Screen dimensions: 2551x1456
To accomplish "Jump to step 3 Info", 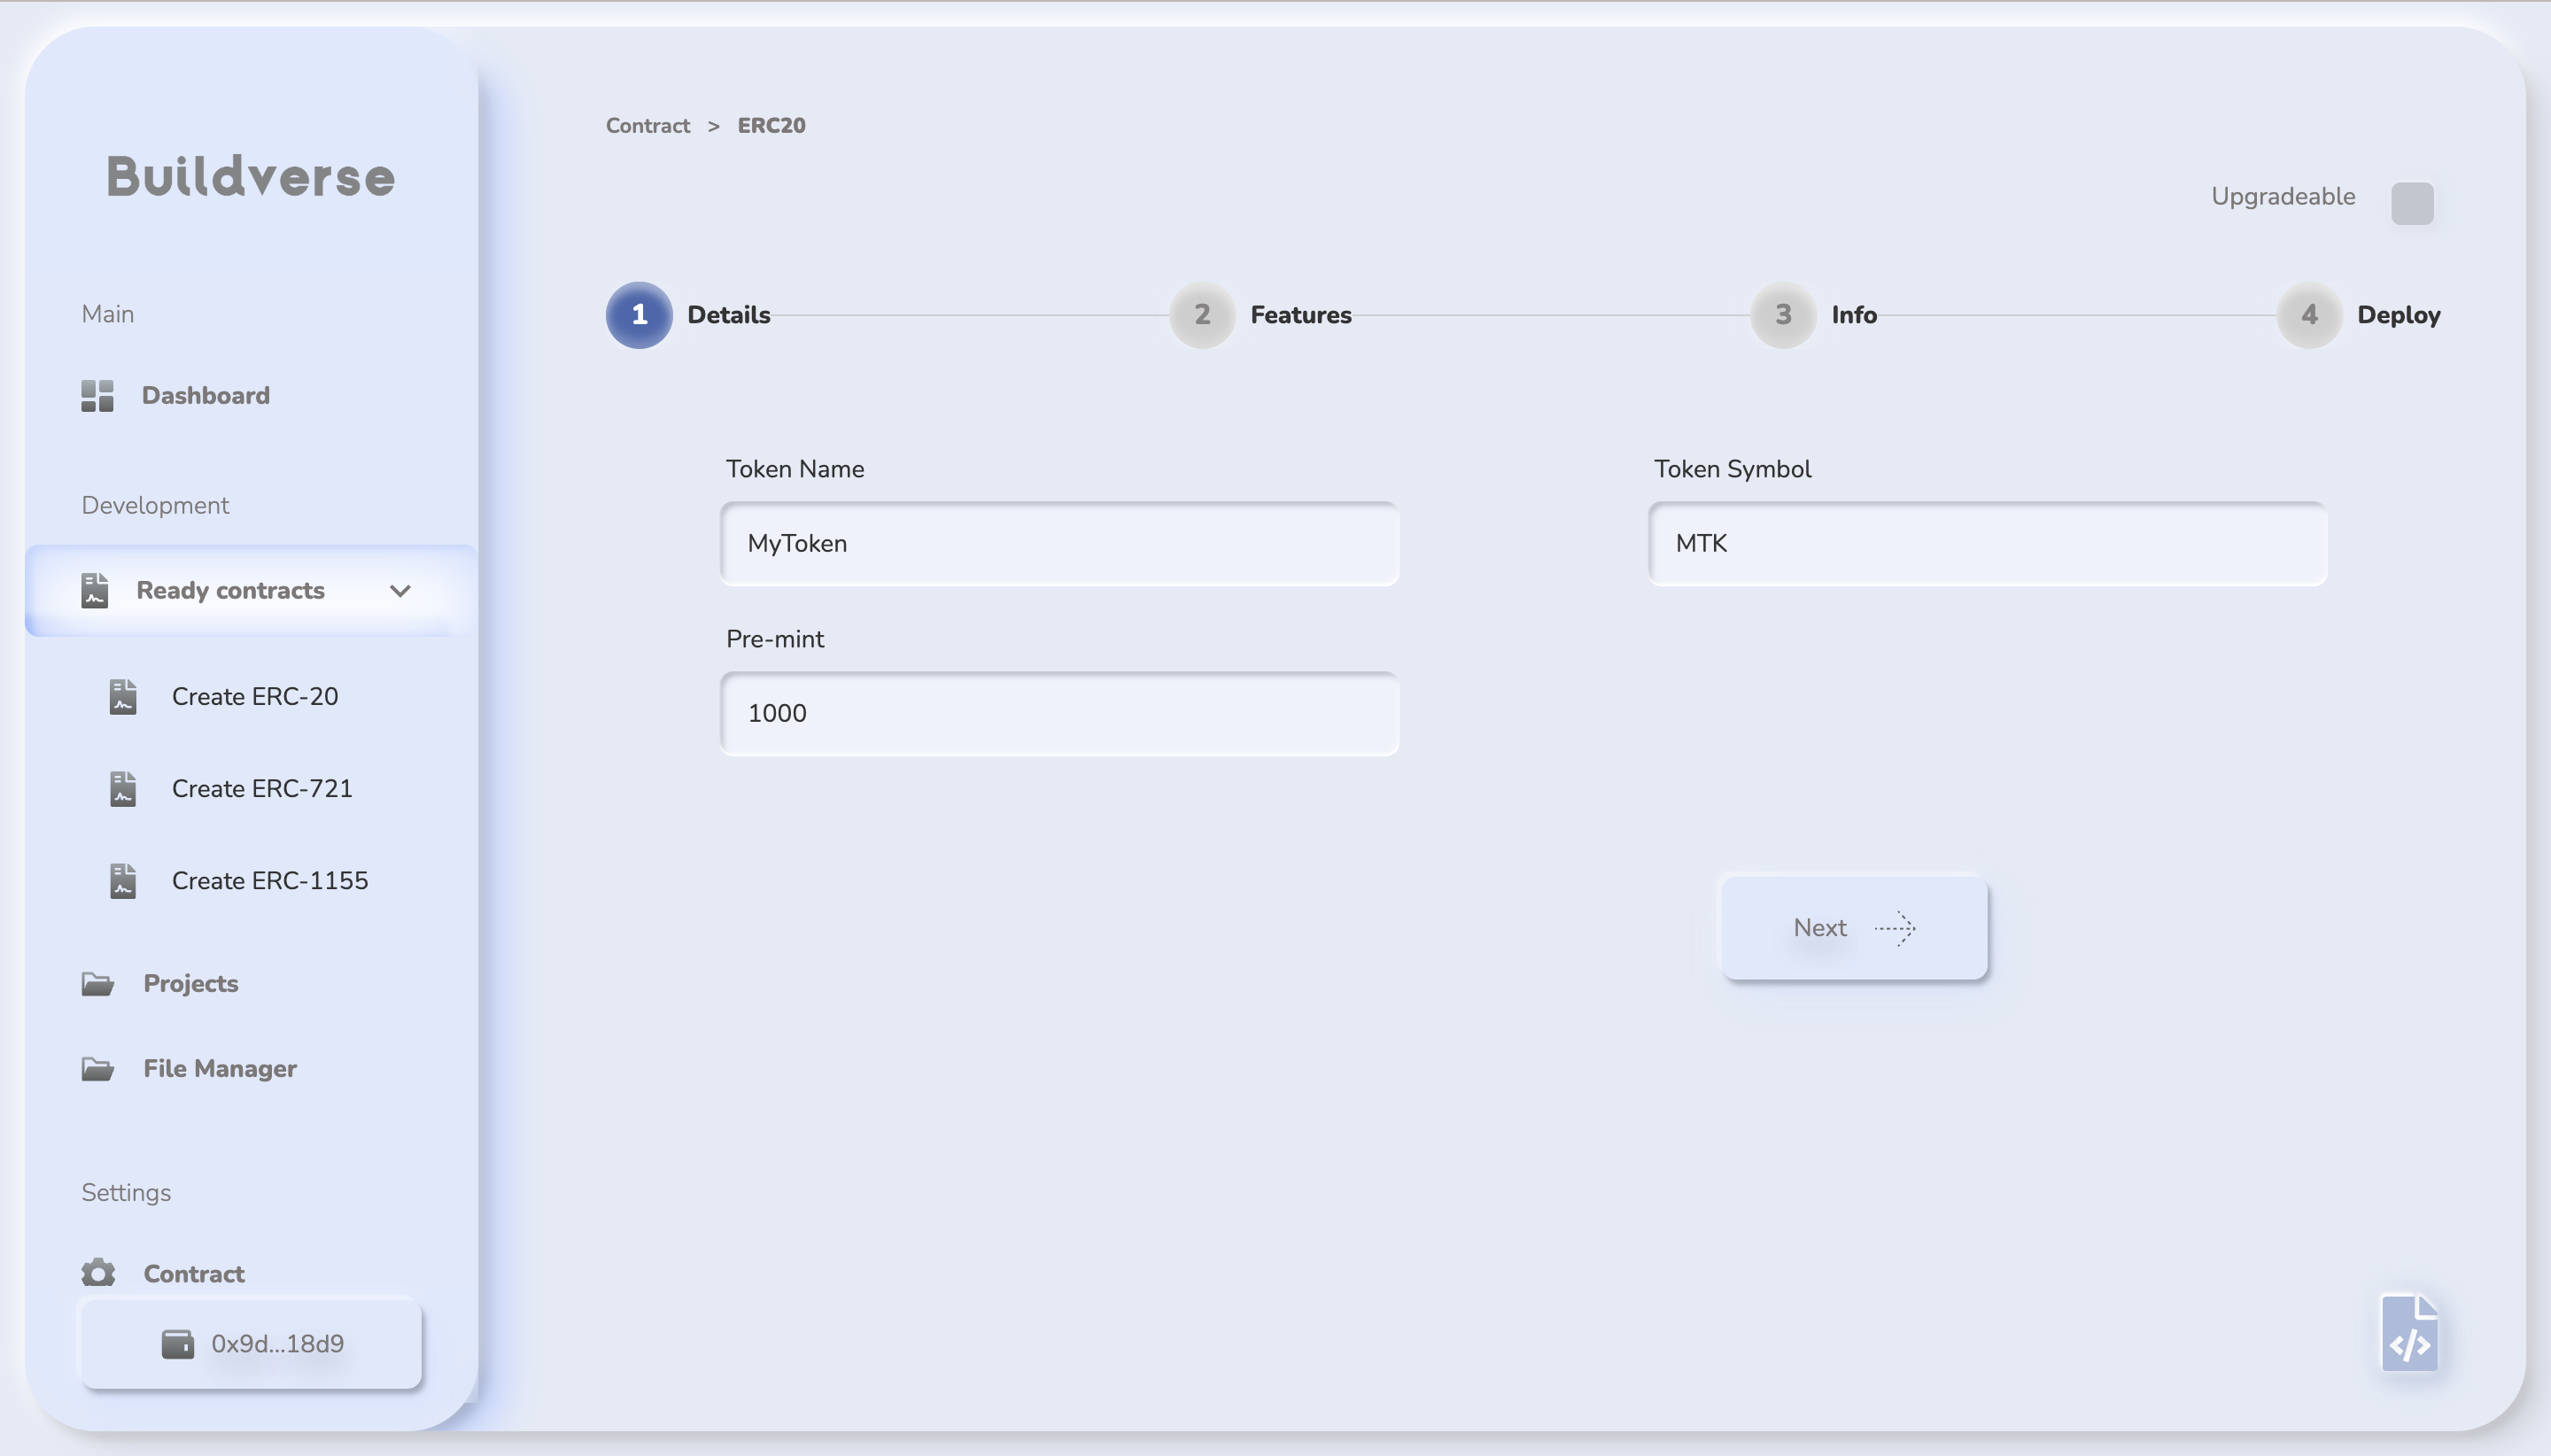I will [1782, 315].
